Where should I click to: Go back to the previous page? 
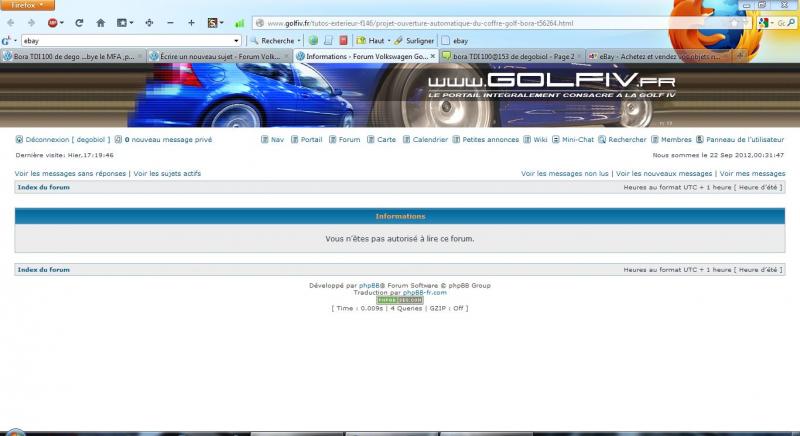(x=11, y=23)
